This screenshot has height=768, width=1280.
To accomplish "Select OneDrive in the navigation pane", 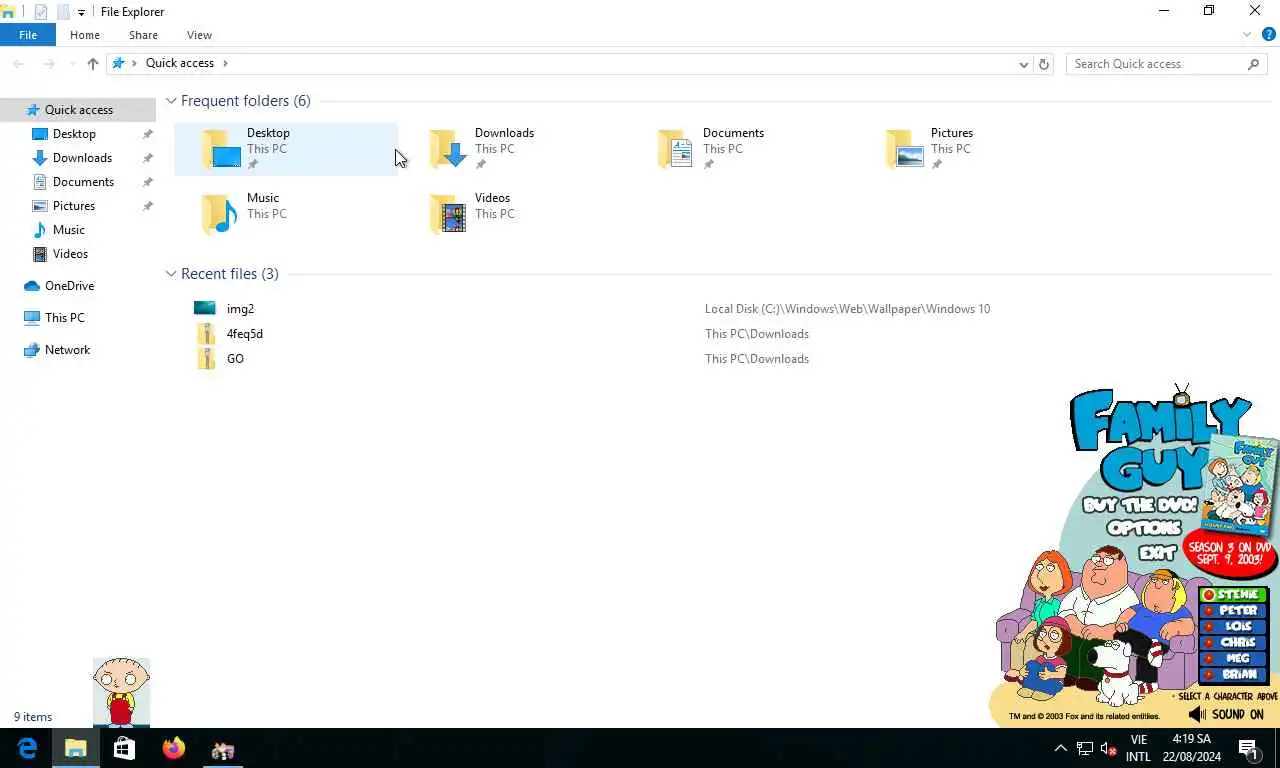I will click(x=69, y=286).
